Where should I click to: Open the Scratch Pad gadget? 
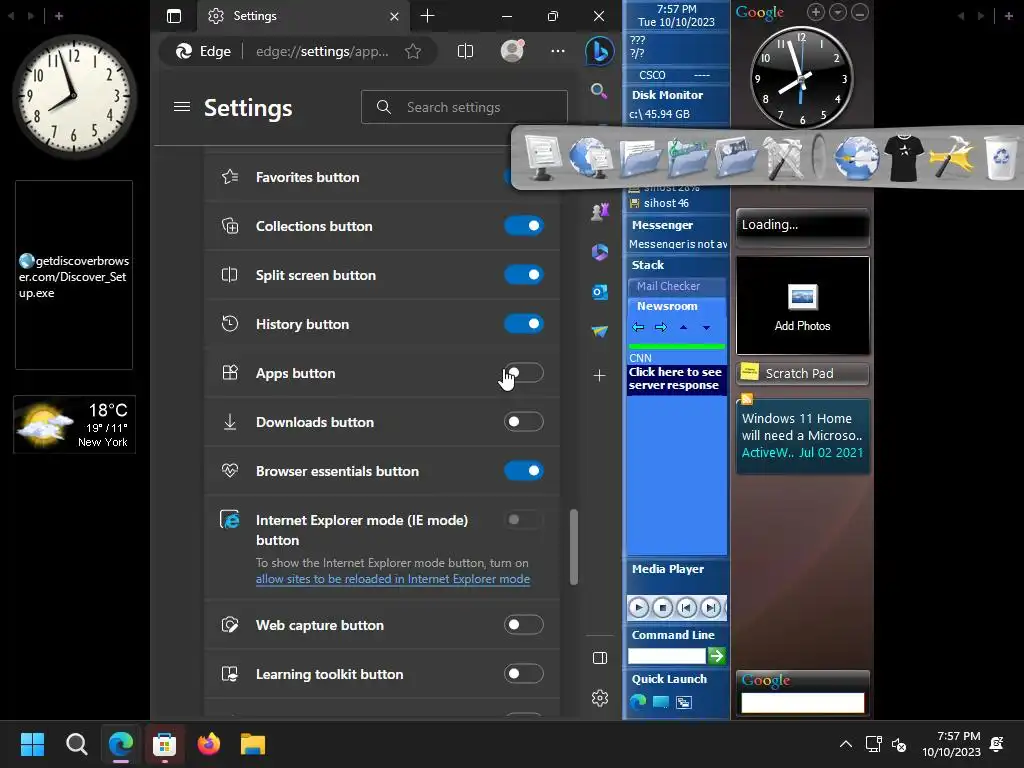pyautogui.click(x=803, y=374)
